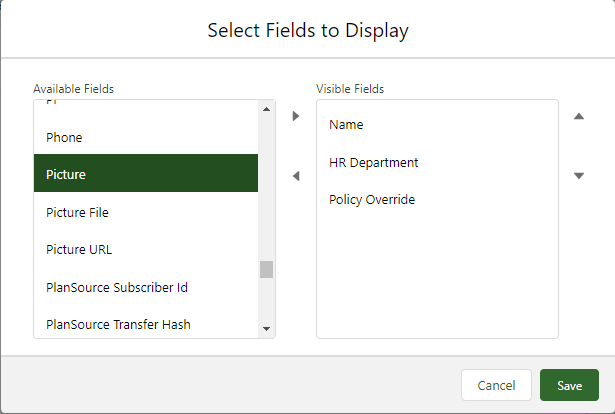Click Available Fields scrollbar down arrow
615x414 pixels.
click(x=266, y=328)
